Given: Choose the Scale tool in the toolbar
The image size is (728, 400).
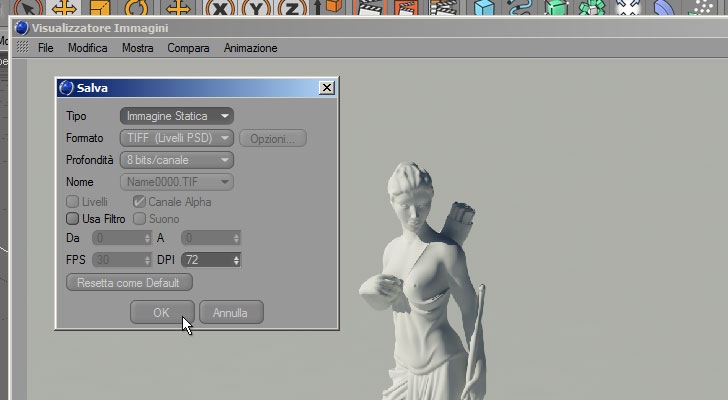Looking at the screenshot, I should click(x=100, y=7).
